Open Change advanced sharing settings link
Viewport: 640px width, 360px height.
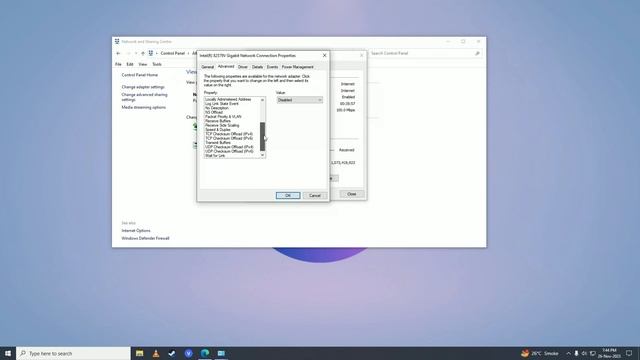pyautogui.click(x=144, y=97)
